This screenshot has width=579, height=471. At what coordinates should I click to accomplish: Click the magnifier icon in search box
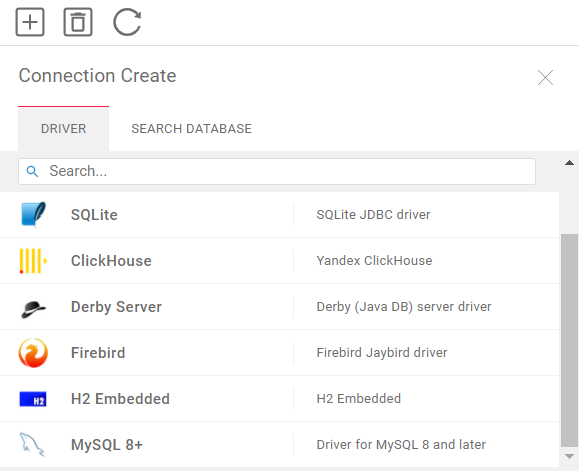click(x=32, y=171)
